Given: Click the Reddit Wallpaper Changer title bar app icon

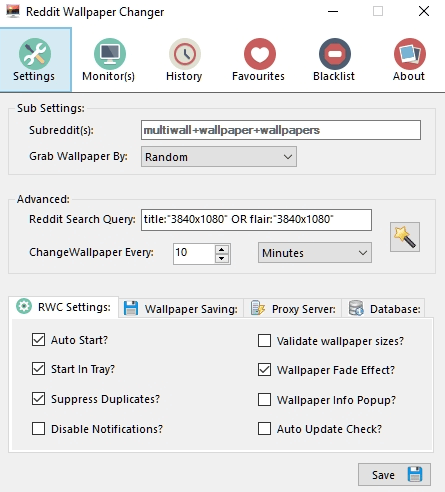Looking at the screenshot, I should point(13,11).
